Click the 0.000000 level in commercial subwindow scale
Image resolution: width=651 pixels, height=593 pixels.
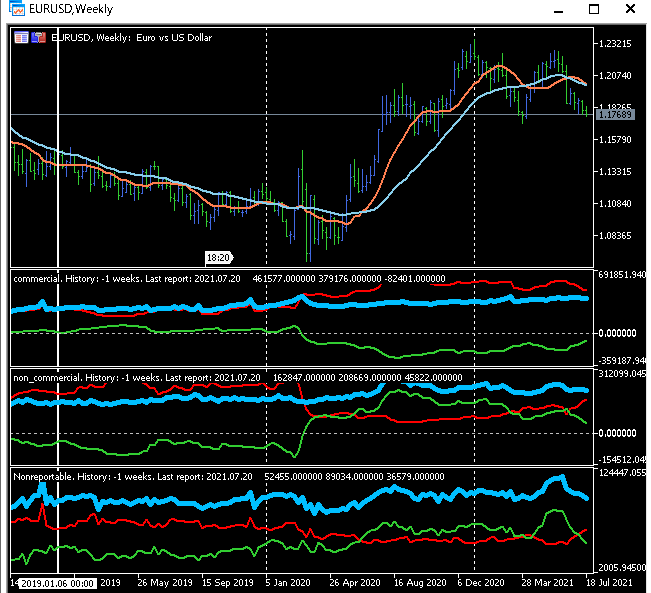617,333
